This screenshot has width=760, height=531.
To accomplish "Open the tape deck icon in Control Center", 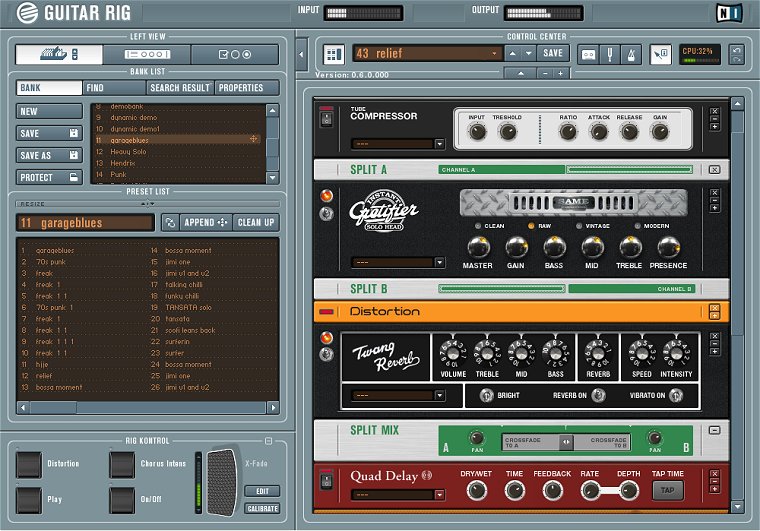I will (589, 54).
